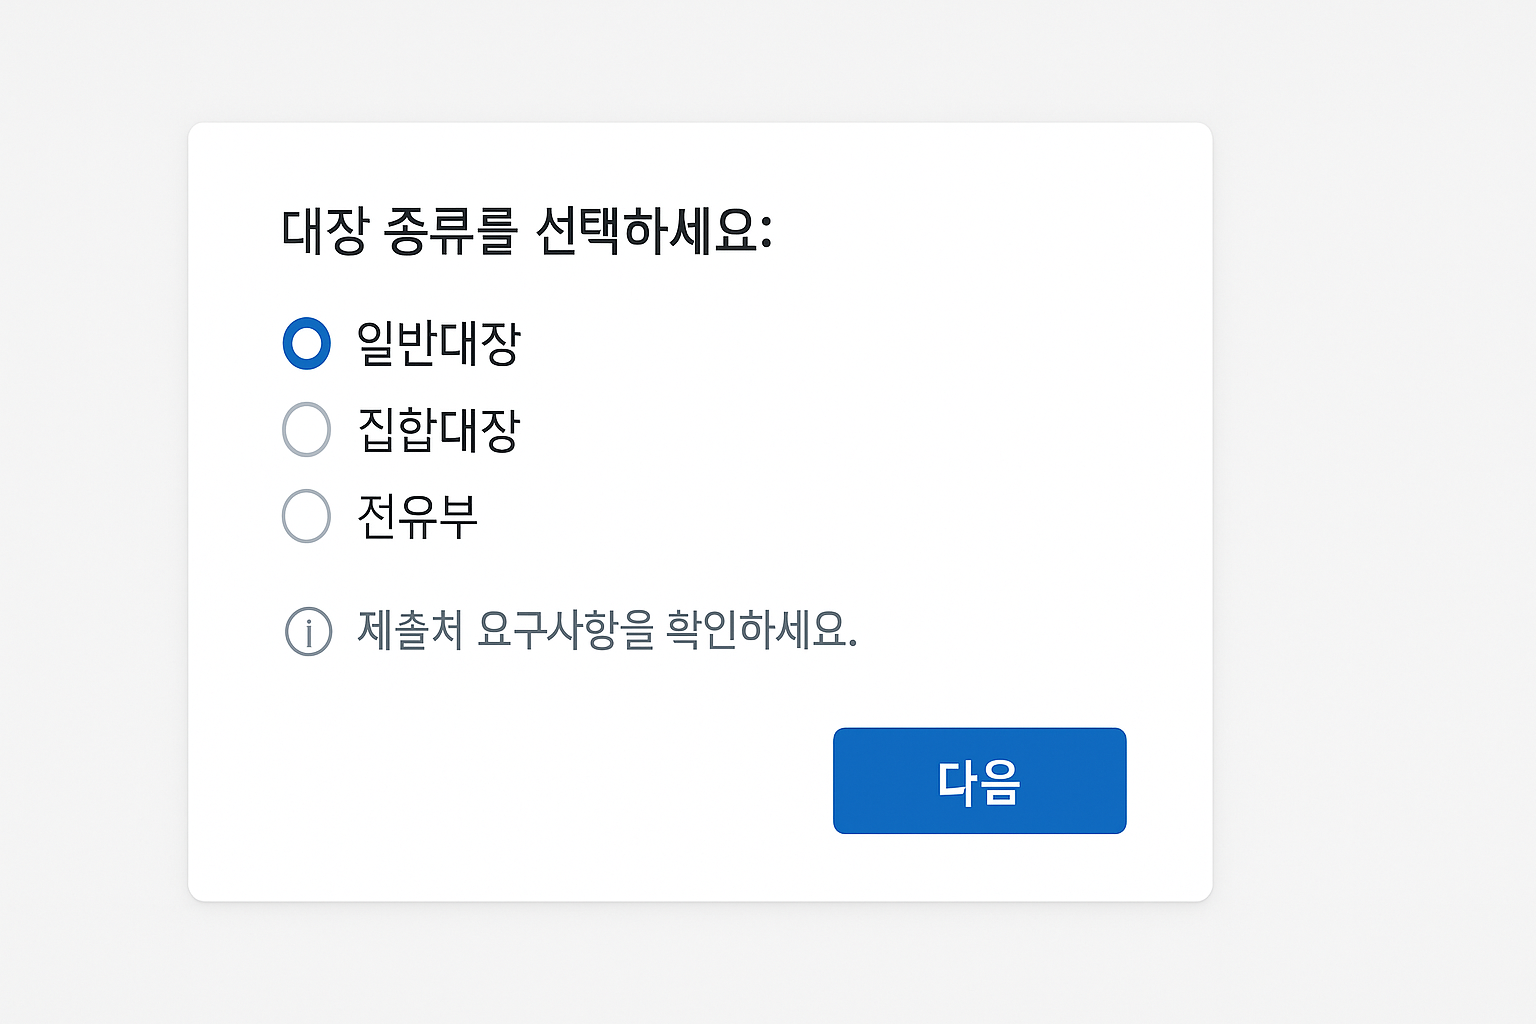
Task: Select the currently highlighted blue radio circle
Action: pyautogui.click(x=307, y=344)
